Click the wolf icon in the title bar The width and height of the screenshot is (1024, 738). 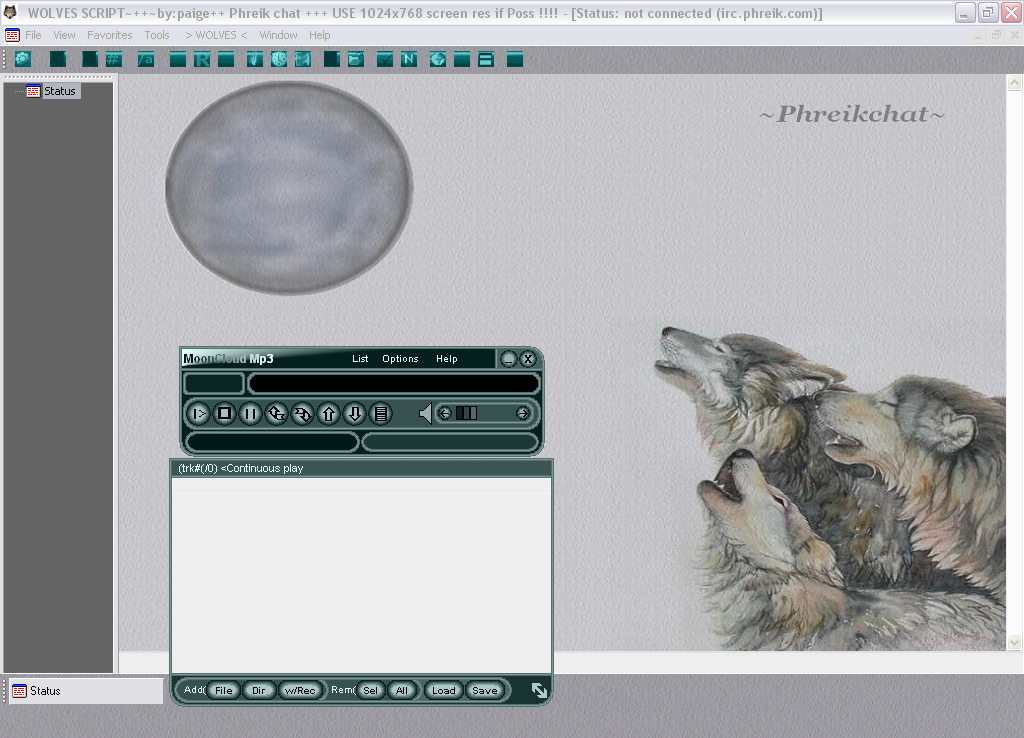[10, 12]
